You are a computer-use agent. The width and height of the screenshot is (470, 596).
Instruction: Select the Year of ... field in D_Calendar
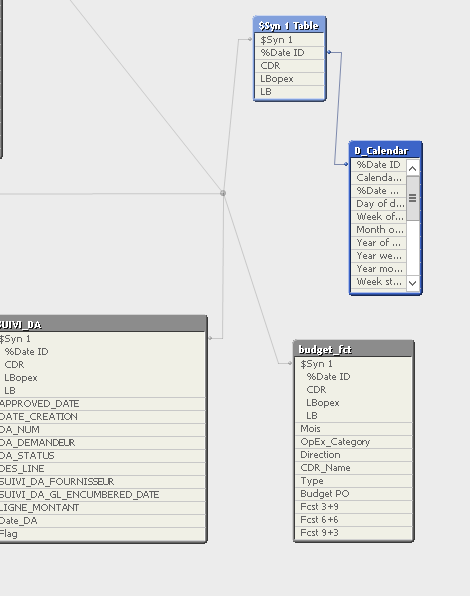click(x=378, y=243)
